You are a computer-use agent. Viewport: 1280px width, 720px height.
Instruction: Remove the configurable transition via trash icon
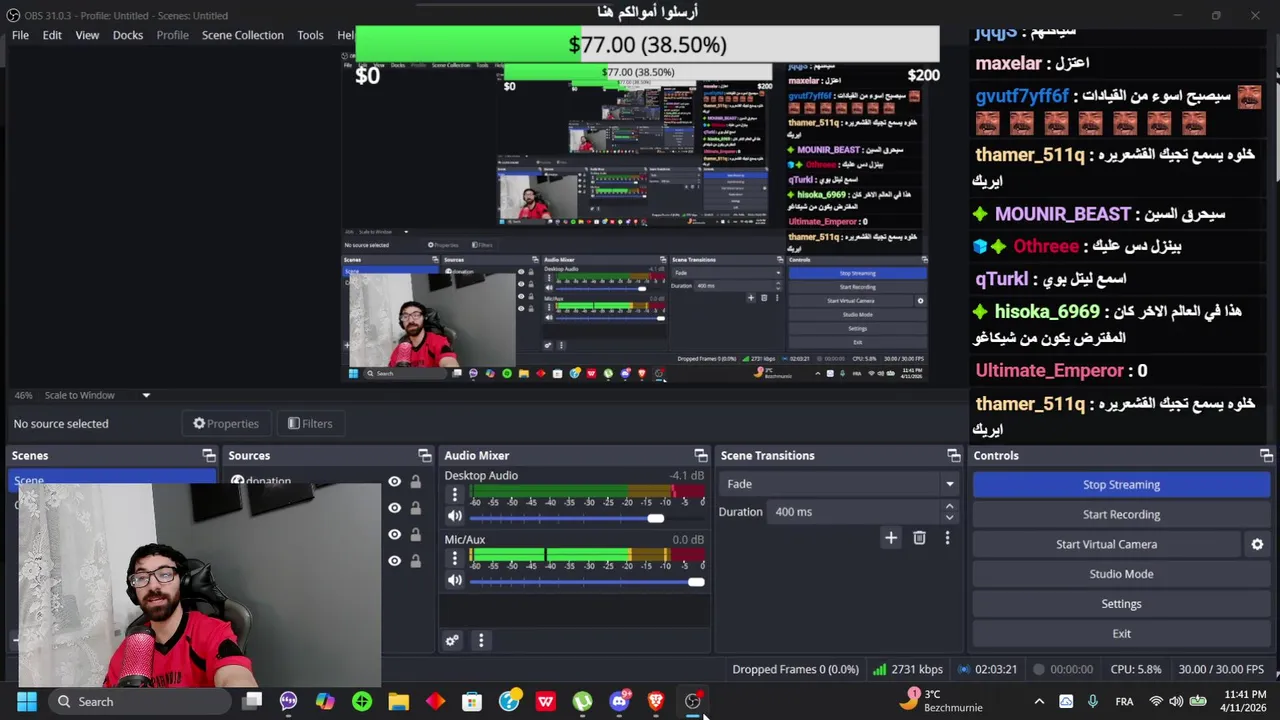tap(920, 538)
